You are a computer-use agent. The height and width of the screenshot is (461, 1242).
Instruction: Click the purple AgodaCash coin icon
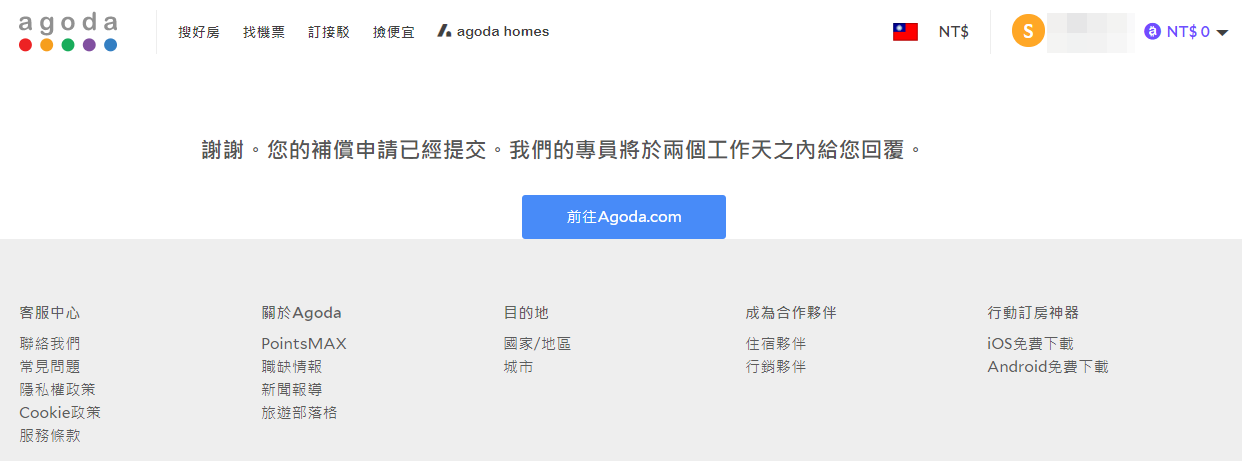pyautogui.click(x=1152, y=32)
